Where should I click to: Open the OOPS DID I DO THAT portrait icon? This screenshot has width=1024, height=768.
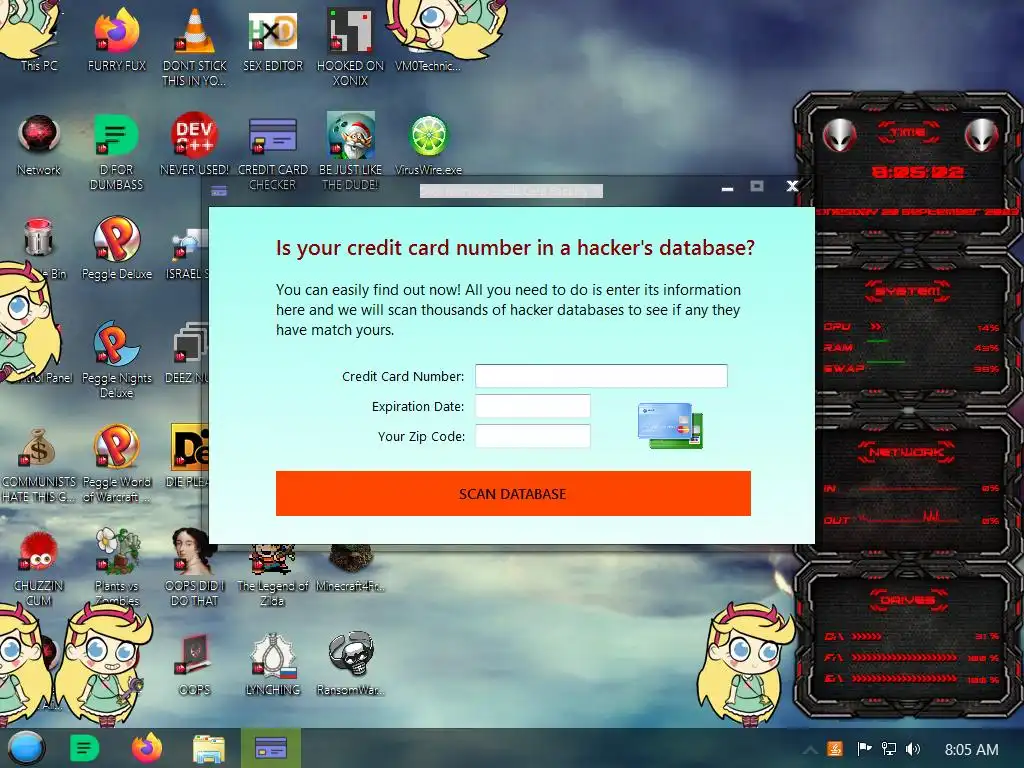(x=195, y=567)
